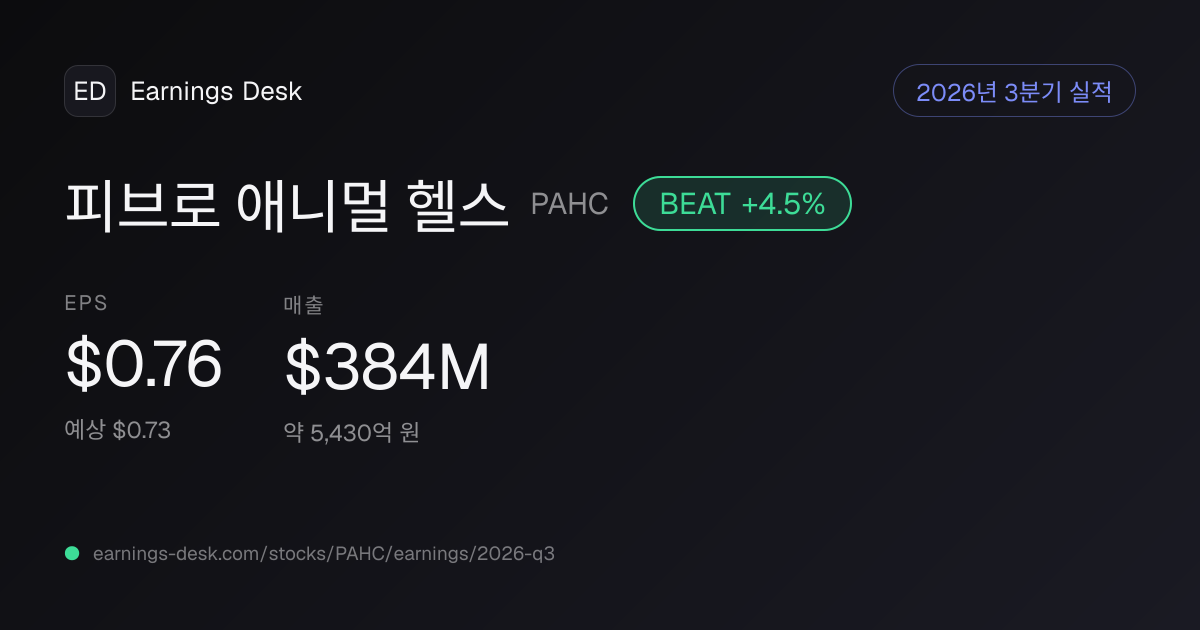The width and height of the screenshot is (1200, 630).
Task: Click the 약 5,430억 원 conversion text
Action: click(351, 433)
